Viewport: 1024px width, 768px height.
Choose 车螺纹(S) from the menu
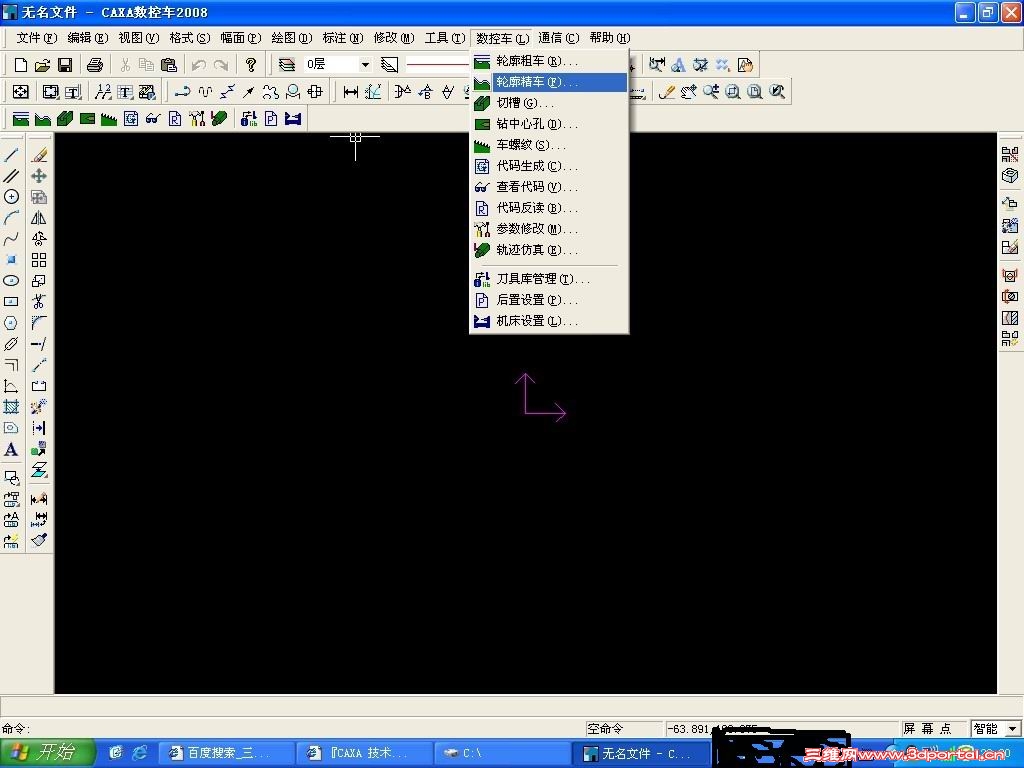[x=549, y=145]
